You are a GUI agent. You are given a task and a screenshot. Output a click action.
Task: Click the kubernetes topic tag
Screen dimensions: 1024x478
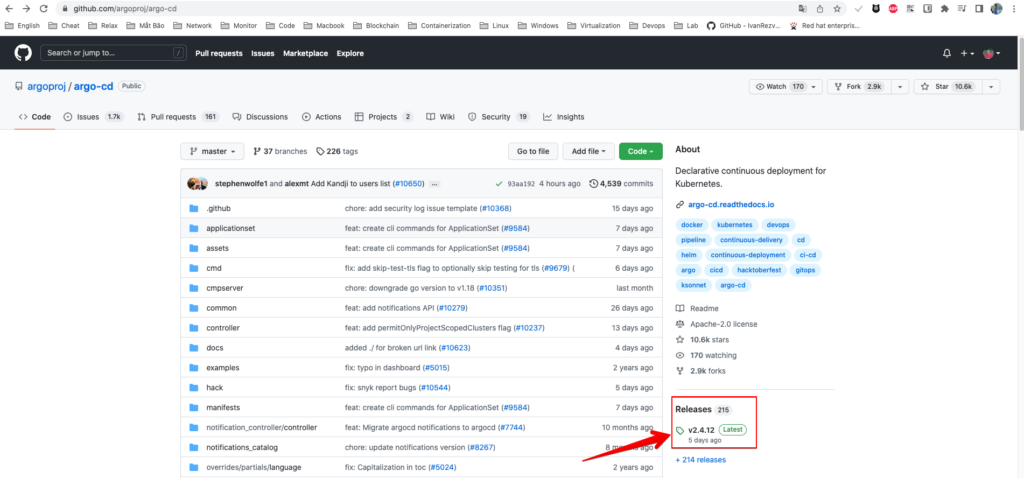735,225
